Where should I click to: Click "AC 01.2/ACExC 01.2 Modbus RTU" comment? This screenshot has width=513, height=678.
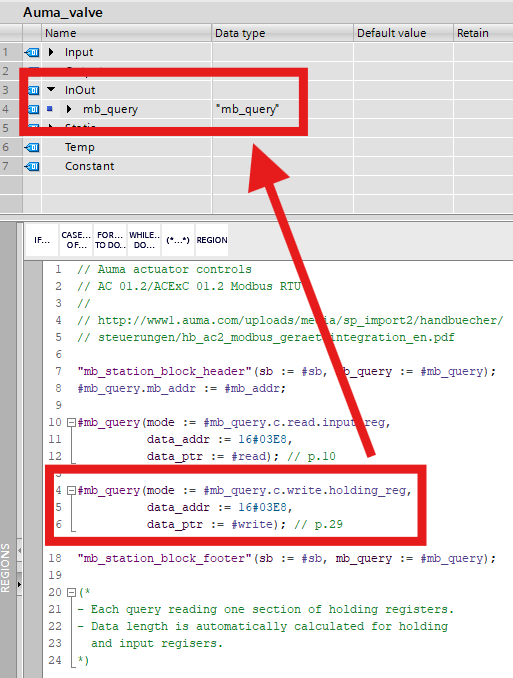[x=189, y=286]
